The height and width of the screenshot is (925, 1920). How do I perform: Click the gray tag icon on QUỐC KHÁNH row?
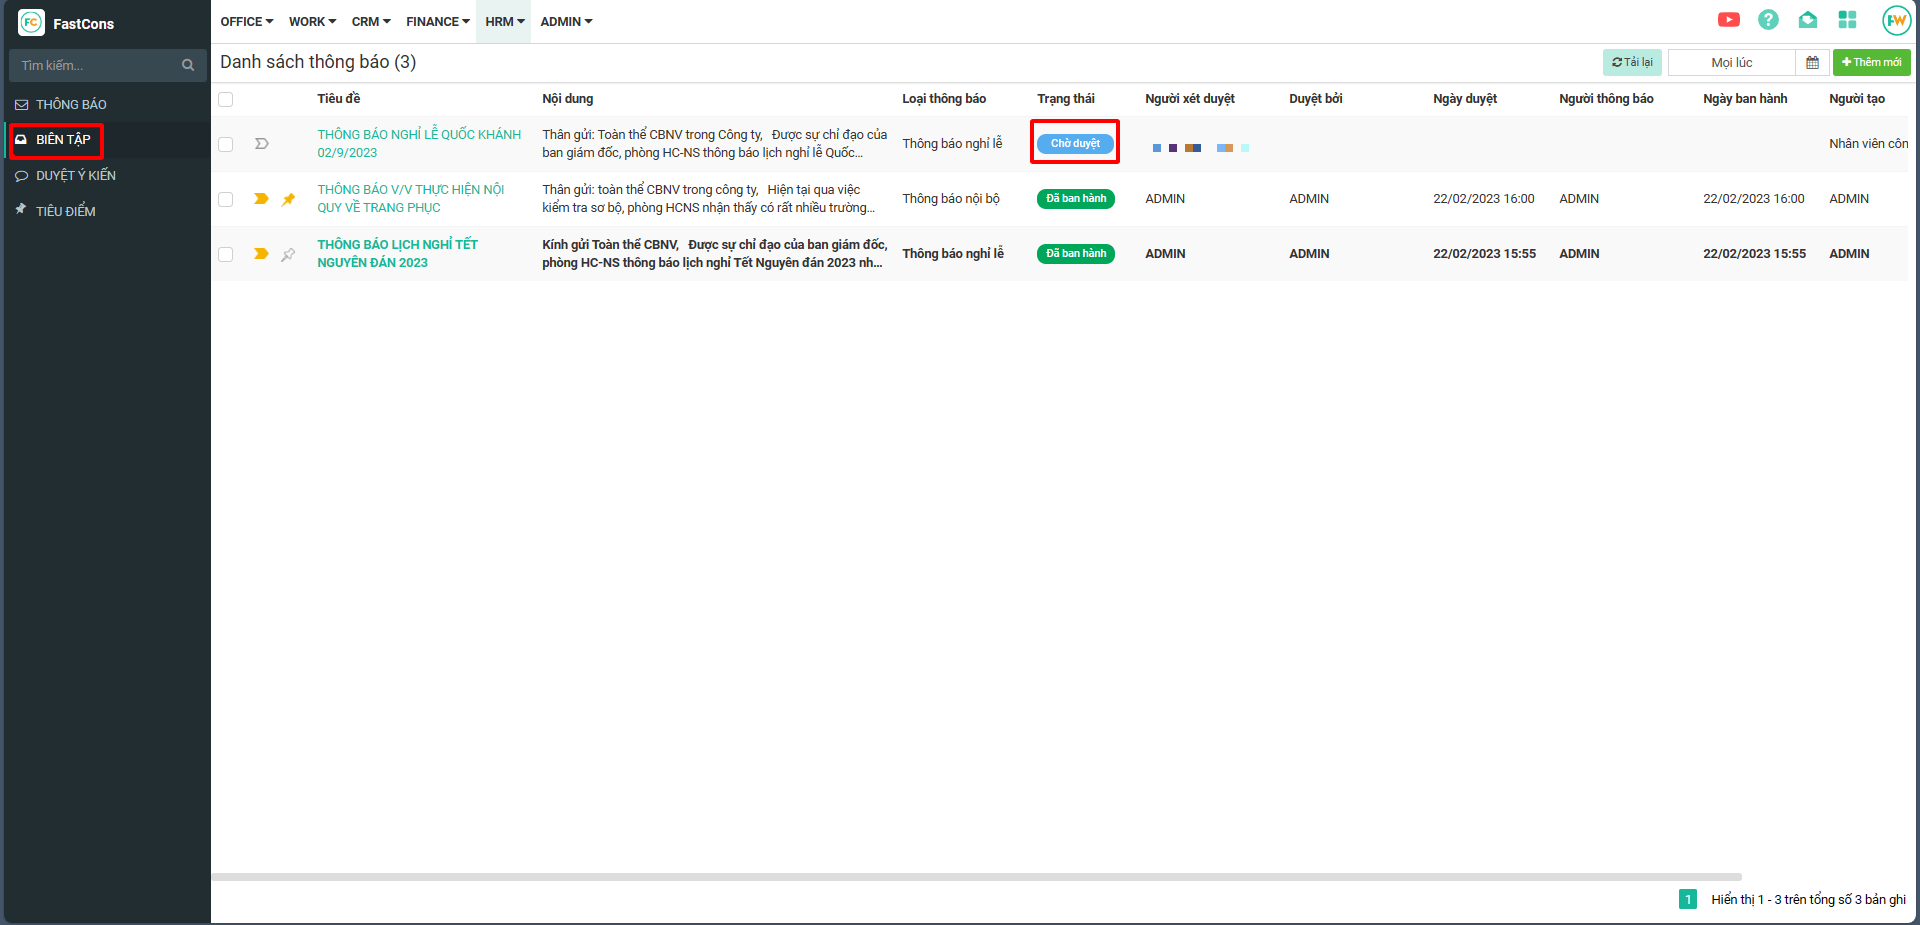(262, 144)
